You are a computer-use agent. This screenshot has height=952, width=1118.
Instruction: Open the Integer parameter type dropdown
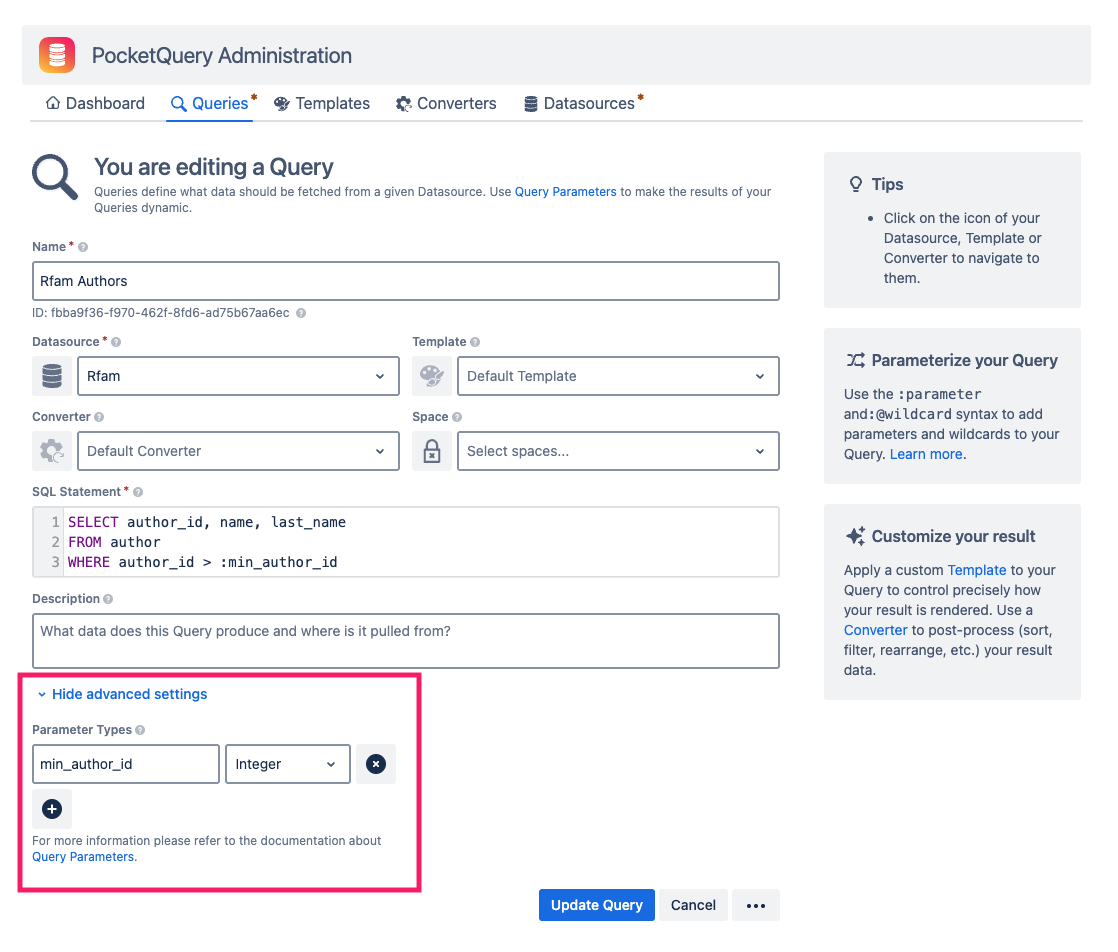[x=288, y=764]
